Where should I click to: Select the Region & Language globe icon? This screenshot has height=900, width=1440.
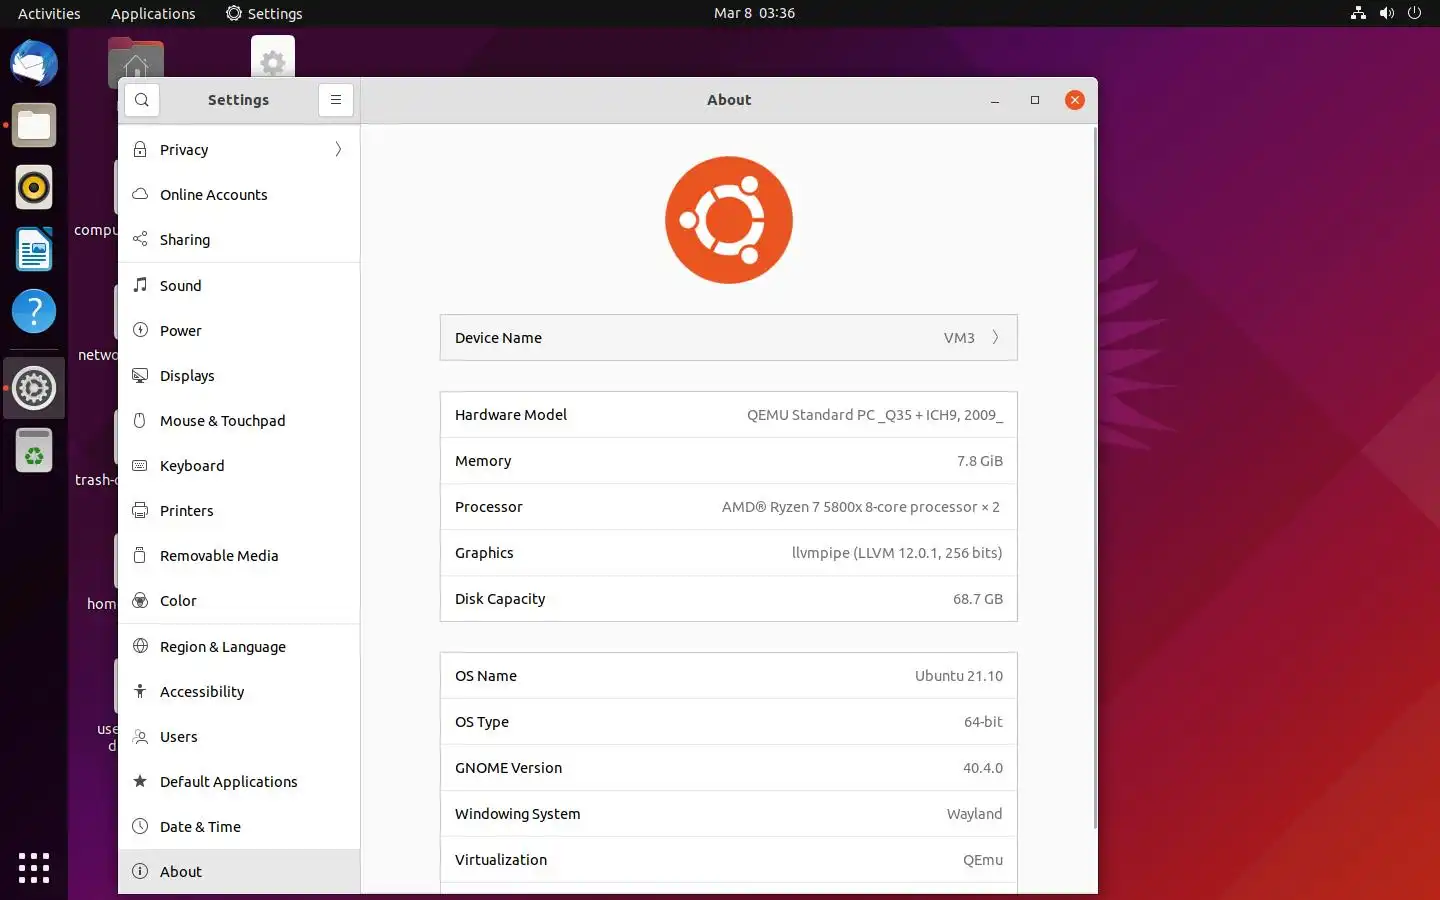point(140,646)
